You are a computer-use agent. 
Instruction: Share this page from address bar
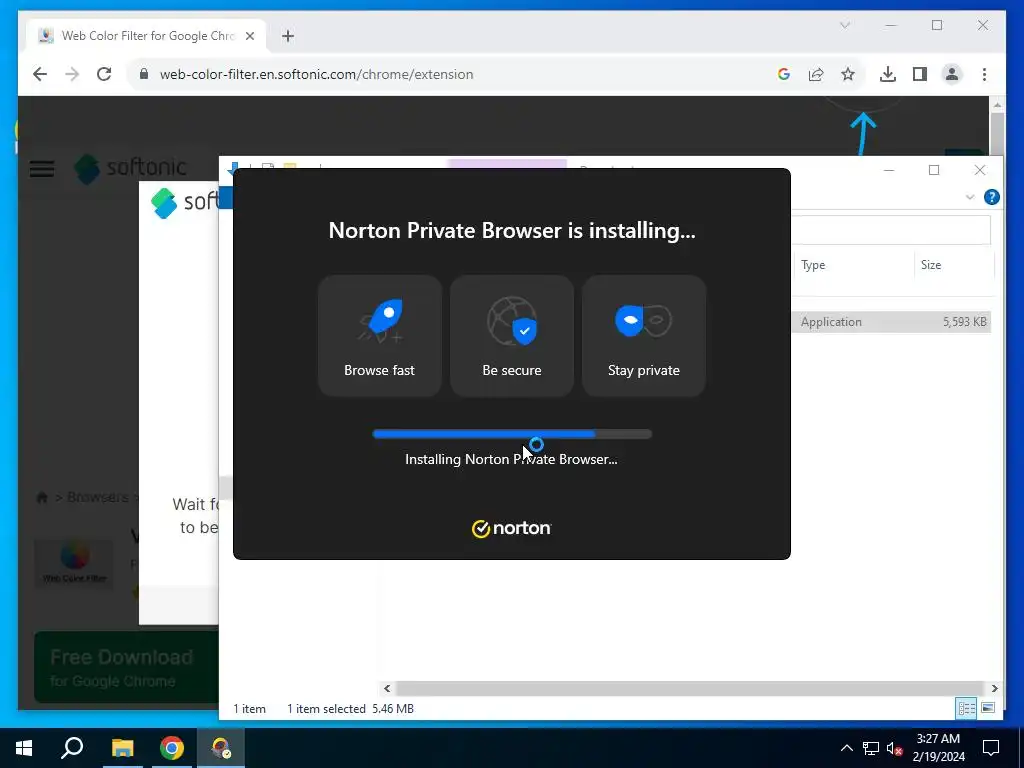click(x=816, y=74)
